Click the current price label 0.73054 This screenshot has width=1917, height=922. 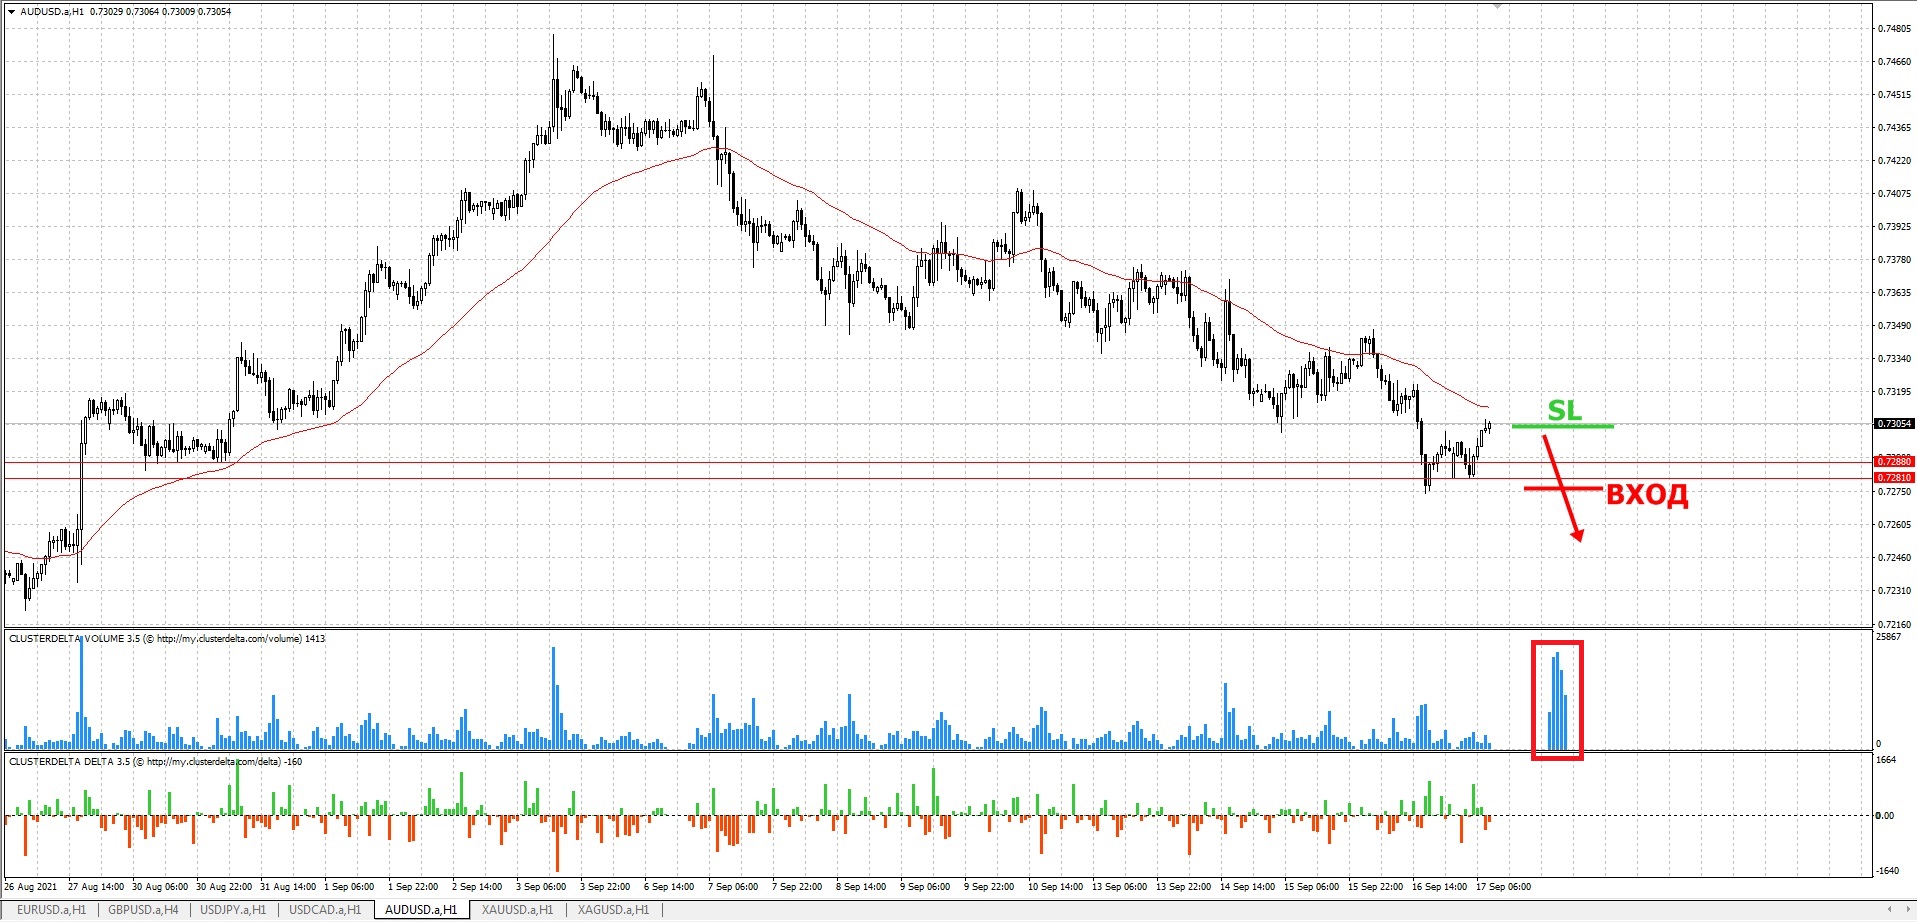click(1894, 424)
